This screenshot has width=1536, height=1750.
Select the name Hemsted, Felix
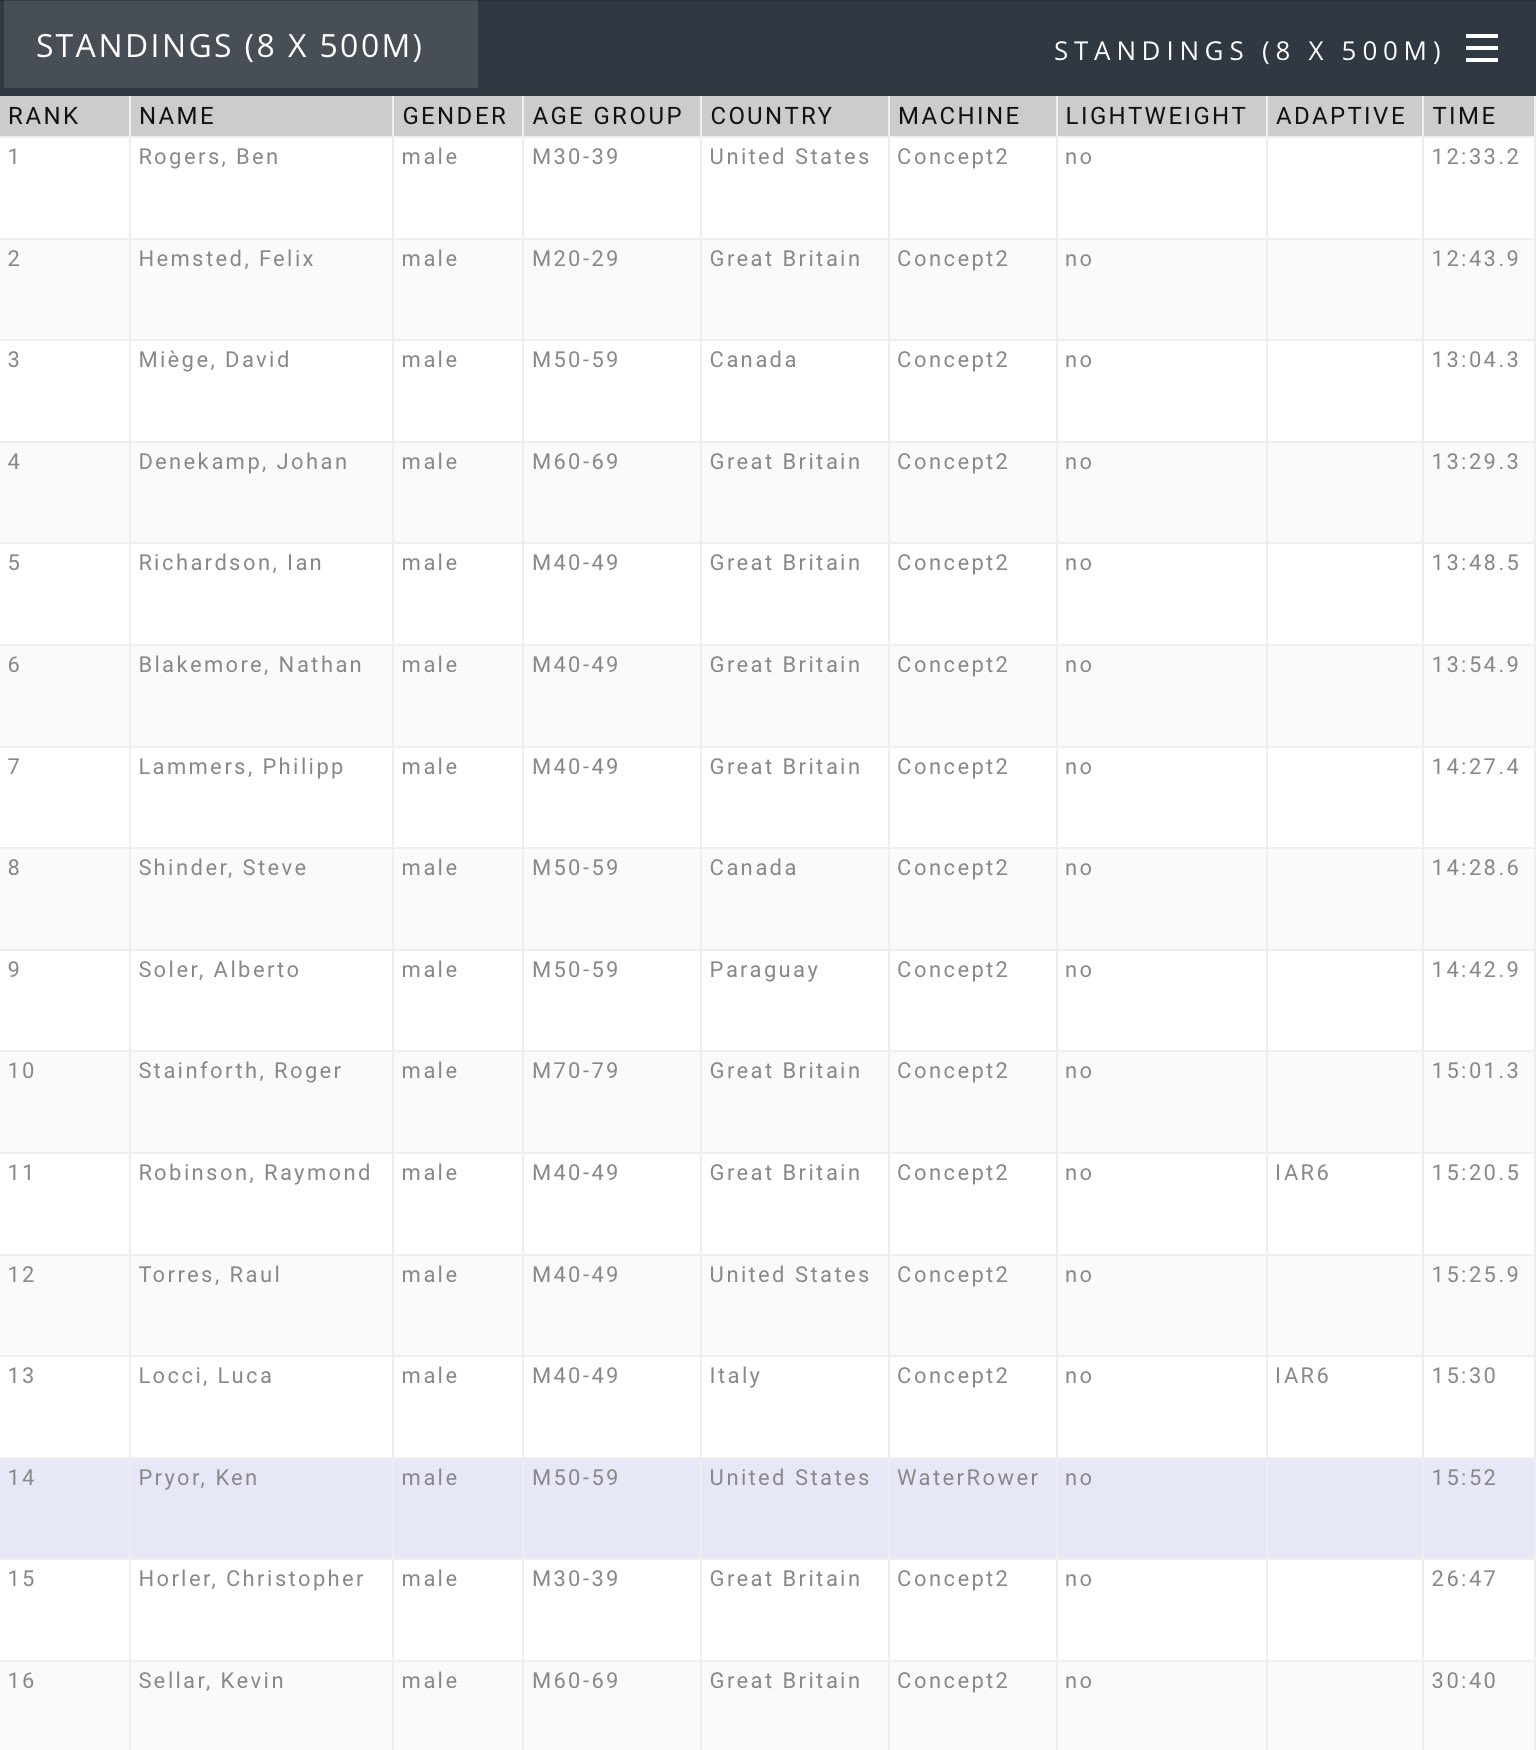pyautogui.click(x=226, y=259)
